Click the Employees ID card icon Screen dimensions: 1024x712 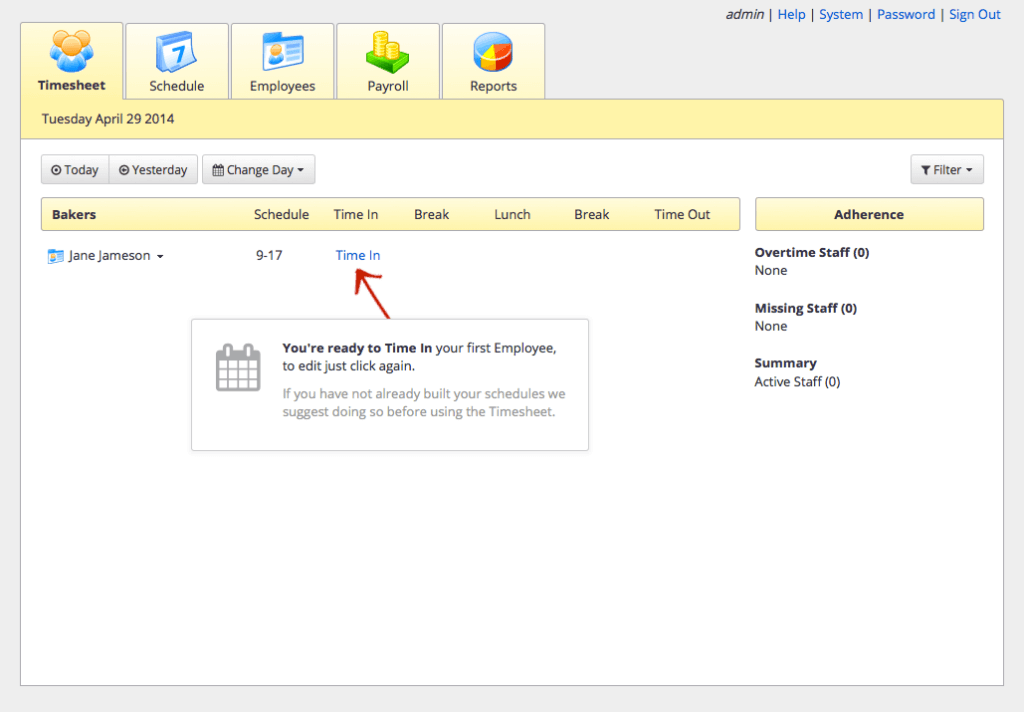point(282,51)
